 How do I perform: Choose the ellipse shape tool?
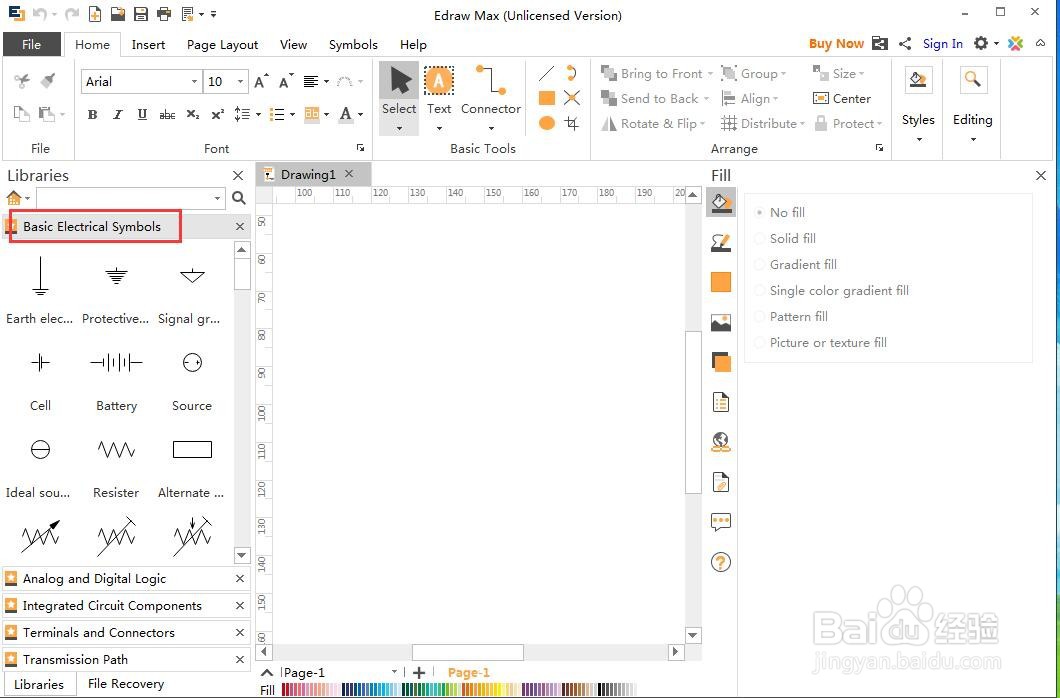pyautogui.click(x=547, y=123)
